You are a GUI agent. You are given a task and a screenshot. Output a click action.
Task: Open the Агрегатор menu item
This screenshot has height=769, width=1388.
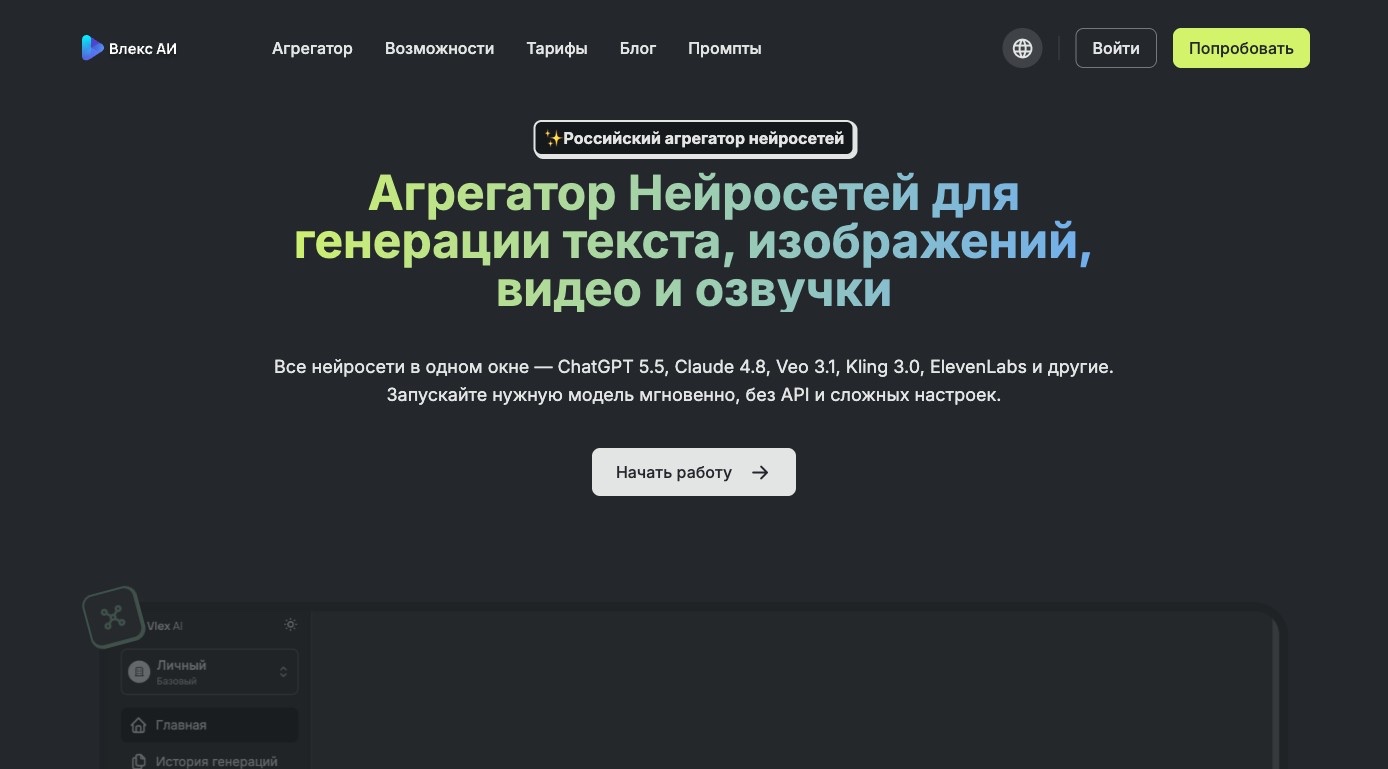(312, 48)
